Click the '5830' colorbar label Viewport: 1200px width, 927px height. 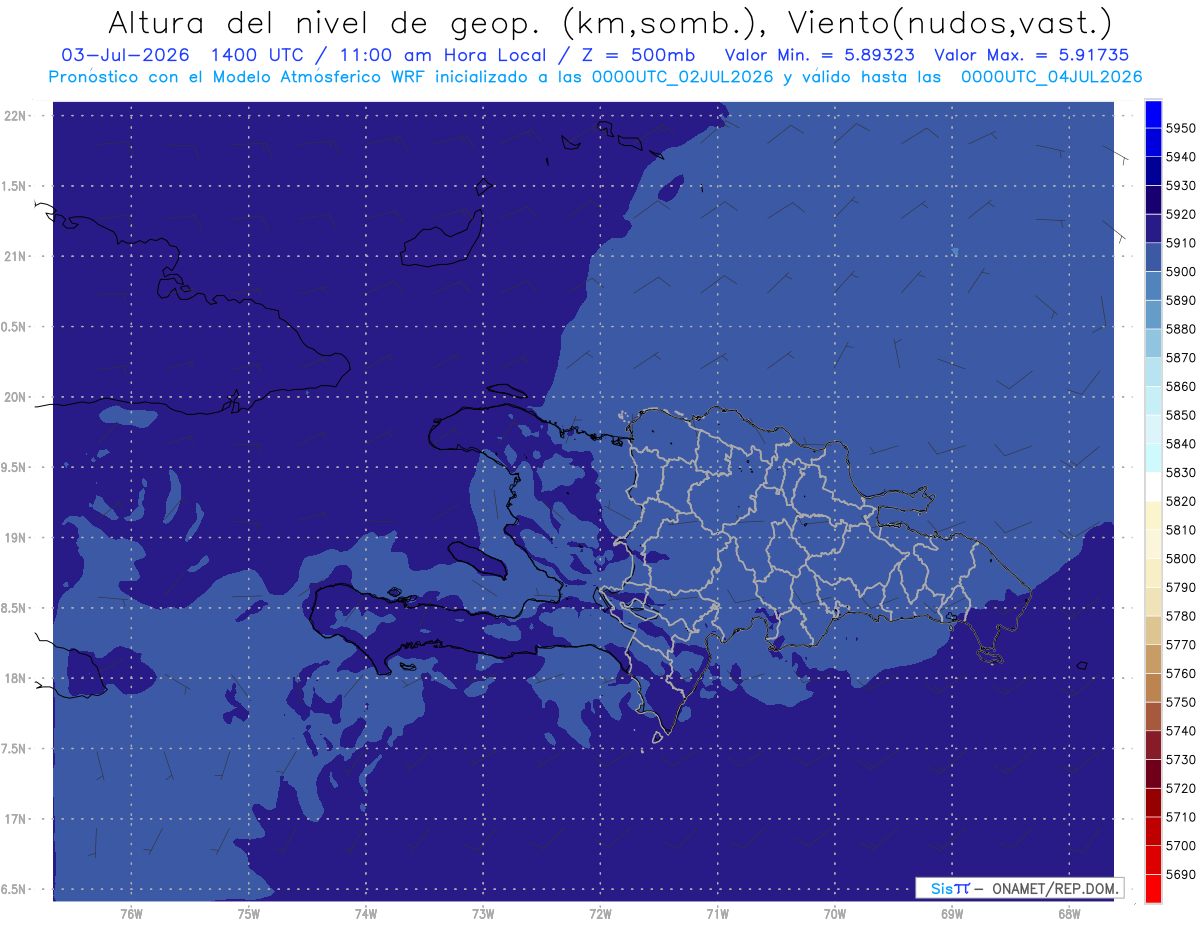1181,473
